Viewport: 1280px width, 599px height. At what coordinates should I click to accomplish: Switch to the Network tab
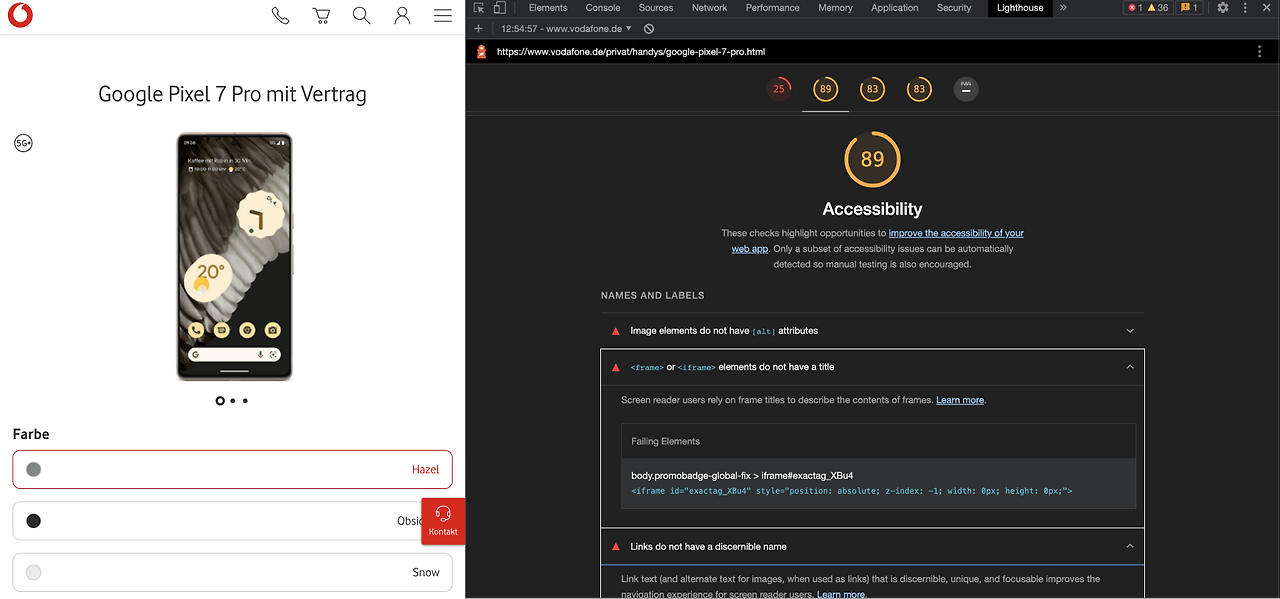pyautogui.click(x=709, y=7)
